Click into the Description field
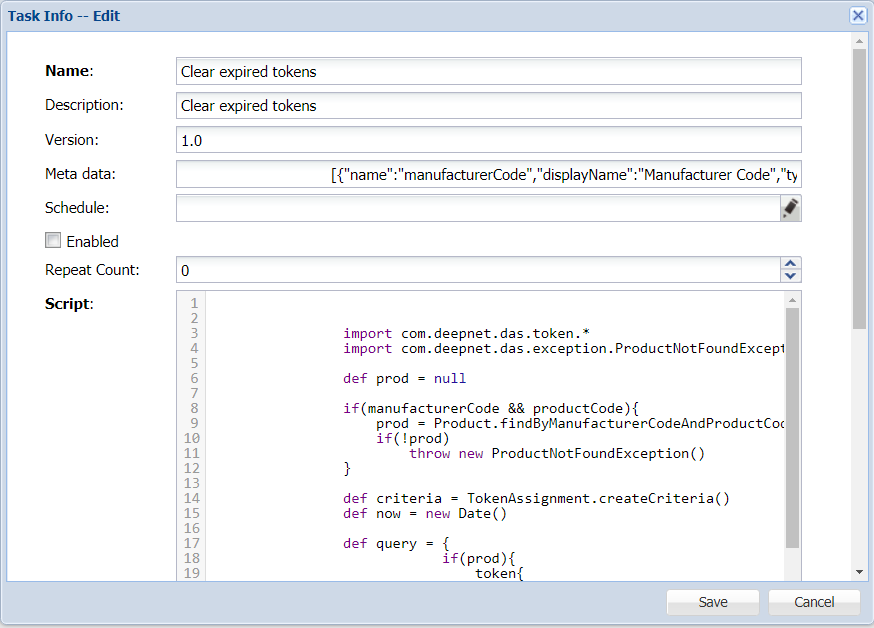This screenshot has height=628, width=874. (488, 106)
